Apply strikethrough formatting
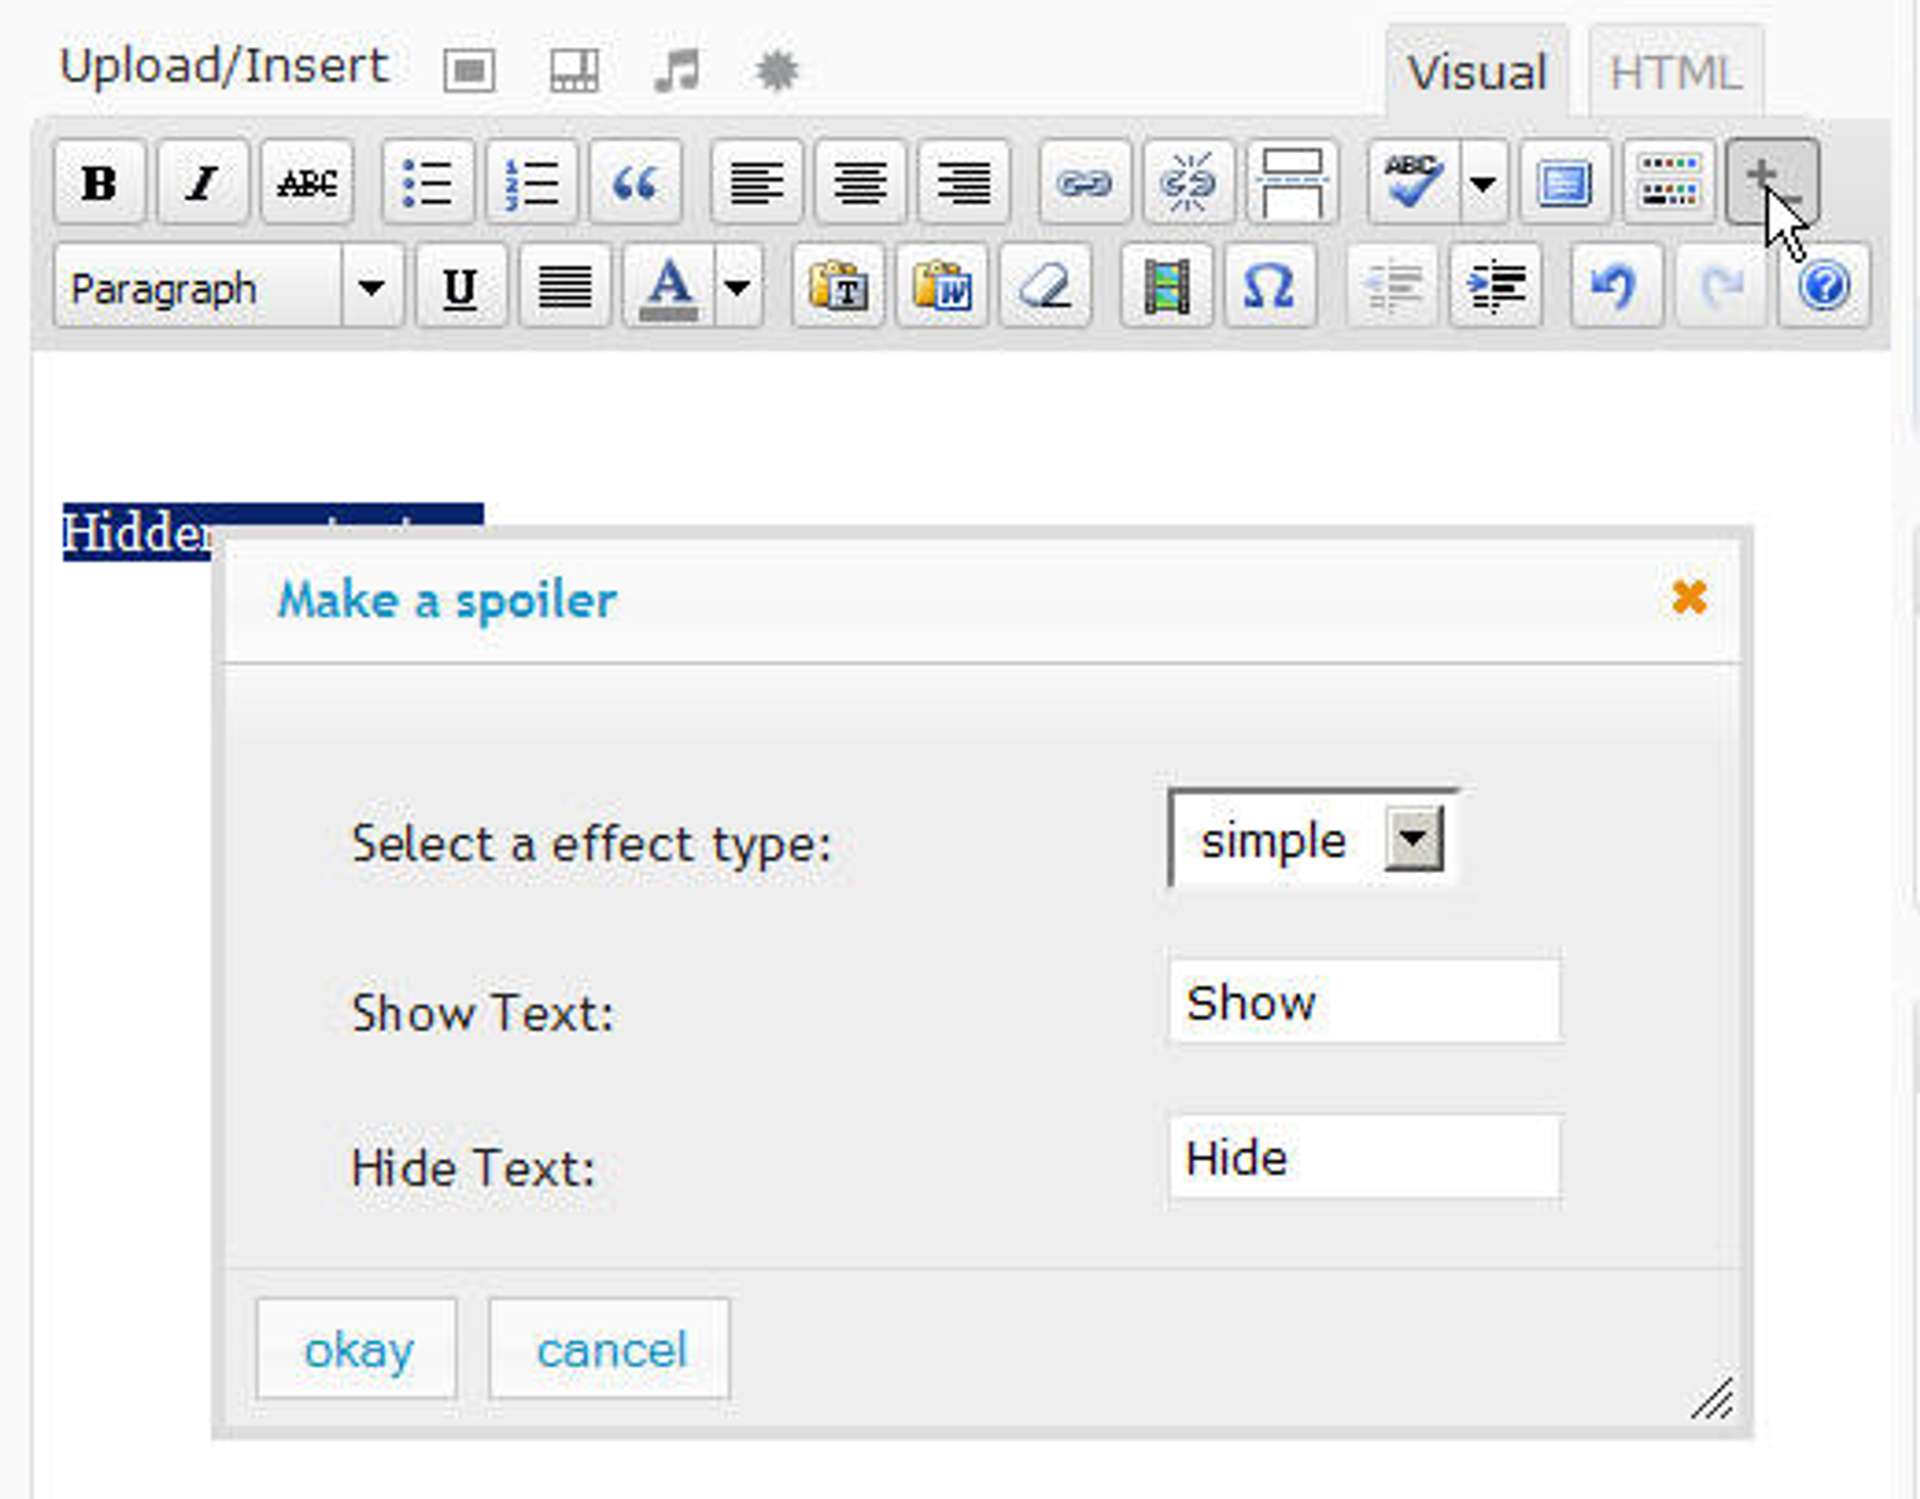The image size is (1920, 1499). click(307, 183)
